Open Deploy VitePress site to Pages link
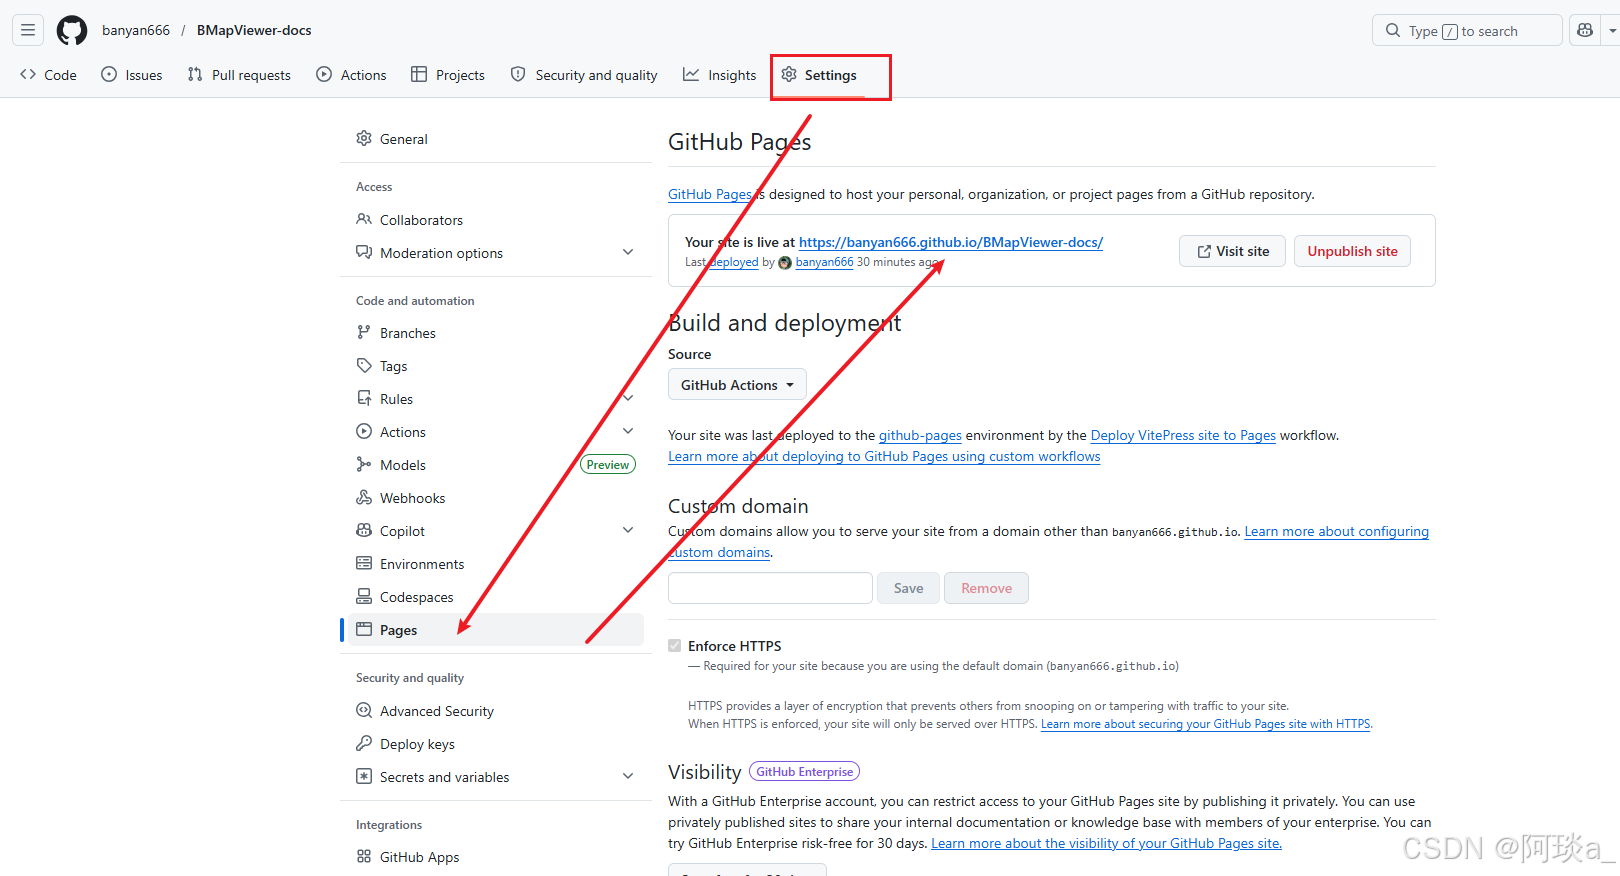Image resolution: width=1620 pixels, height=876 pixels. 1183,435
